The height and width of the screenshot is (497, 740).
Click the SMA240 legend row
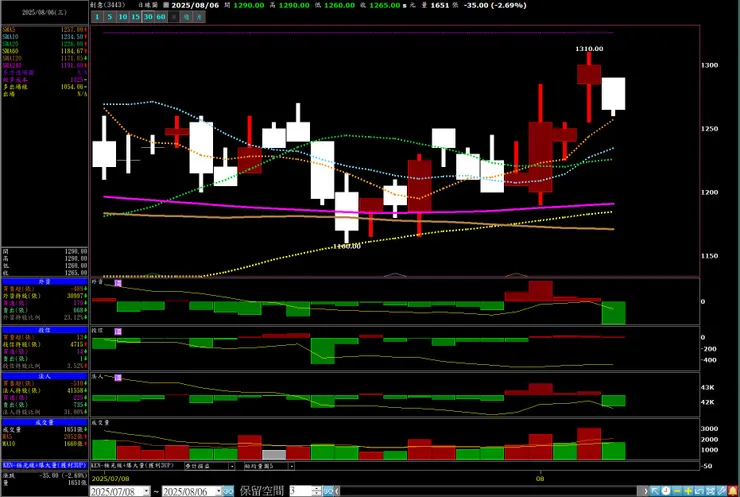[x=44, y=65]
